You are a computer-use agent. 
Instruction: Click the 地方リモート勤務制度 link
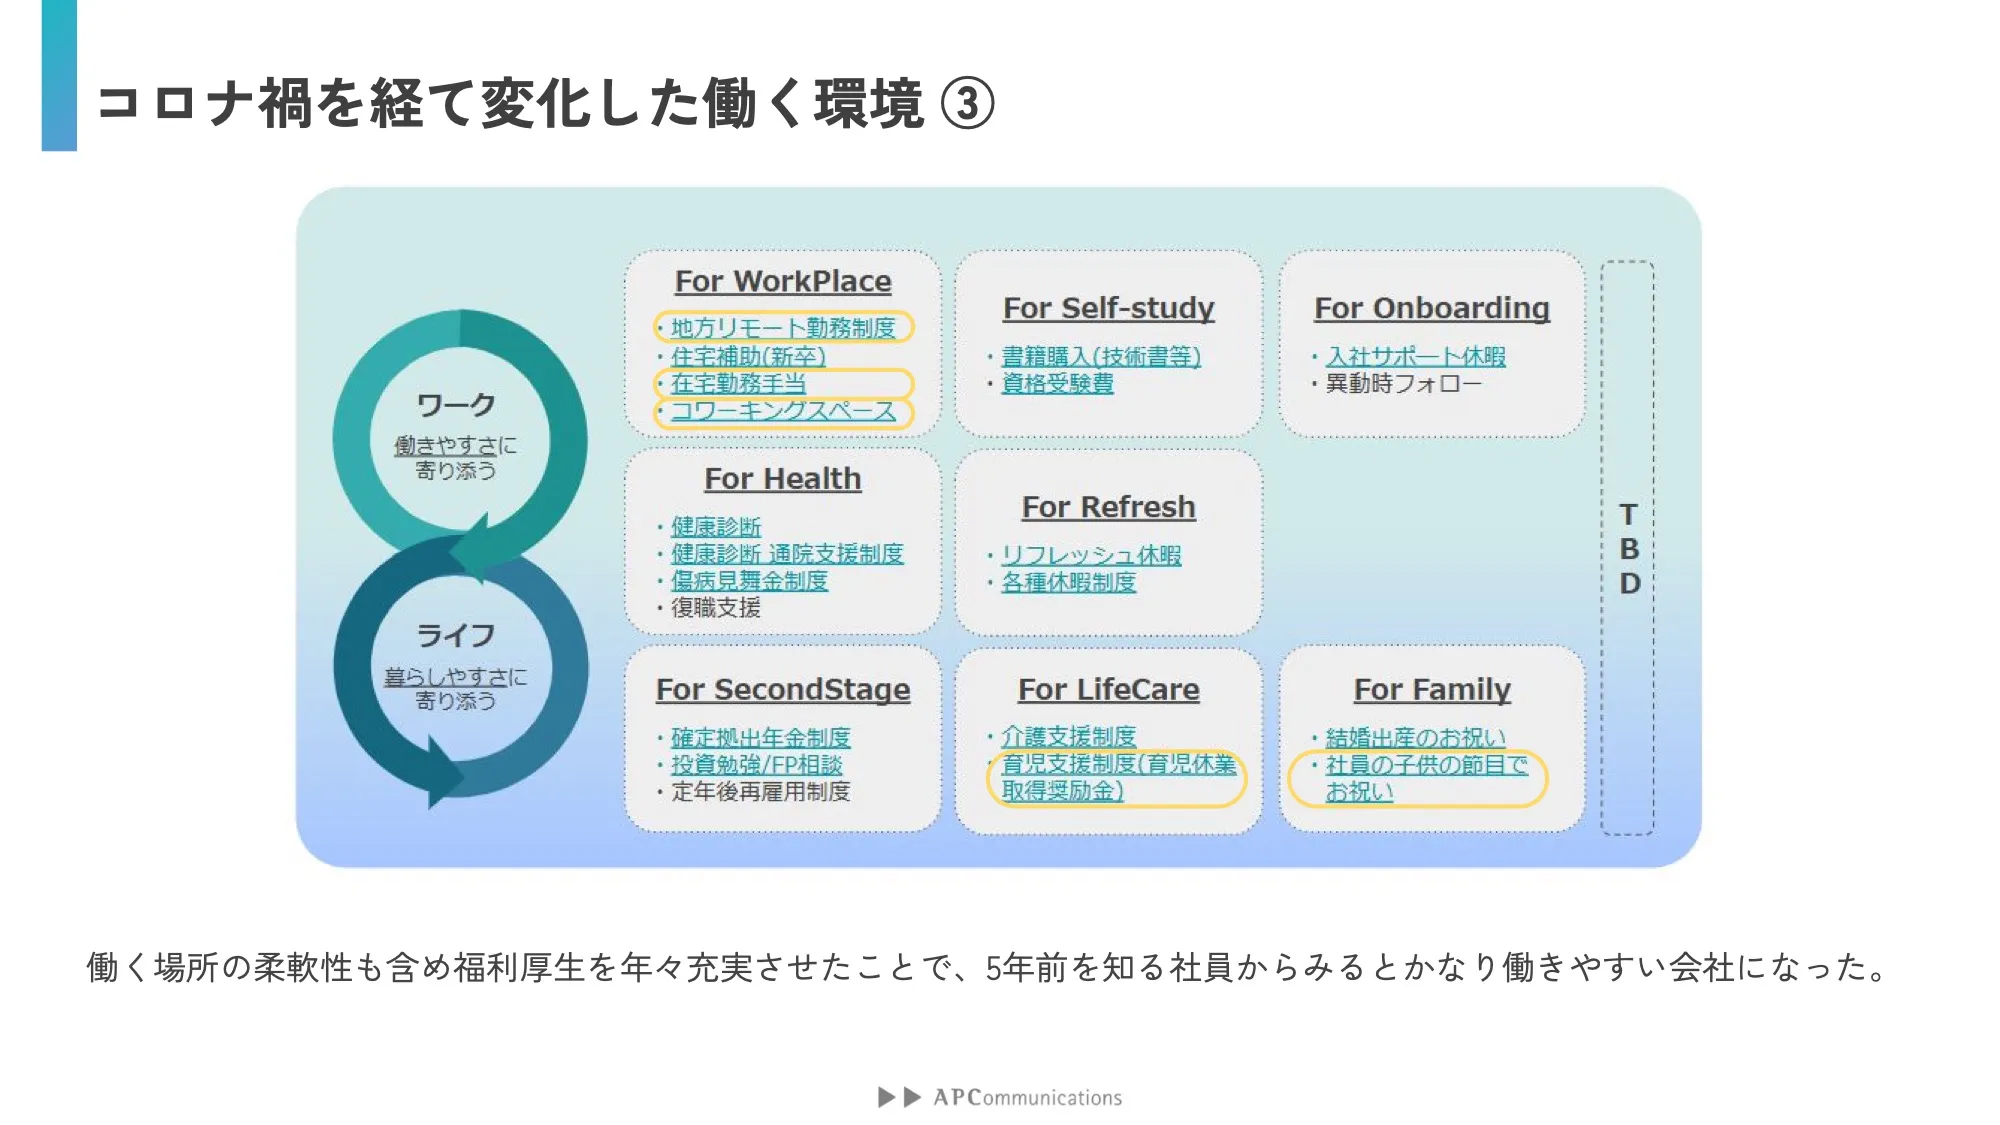783,328
